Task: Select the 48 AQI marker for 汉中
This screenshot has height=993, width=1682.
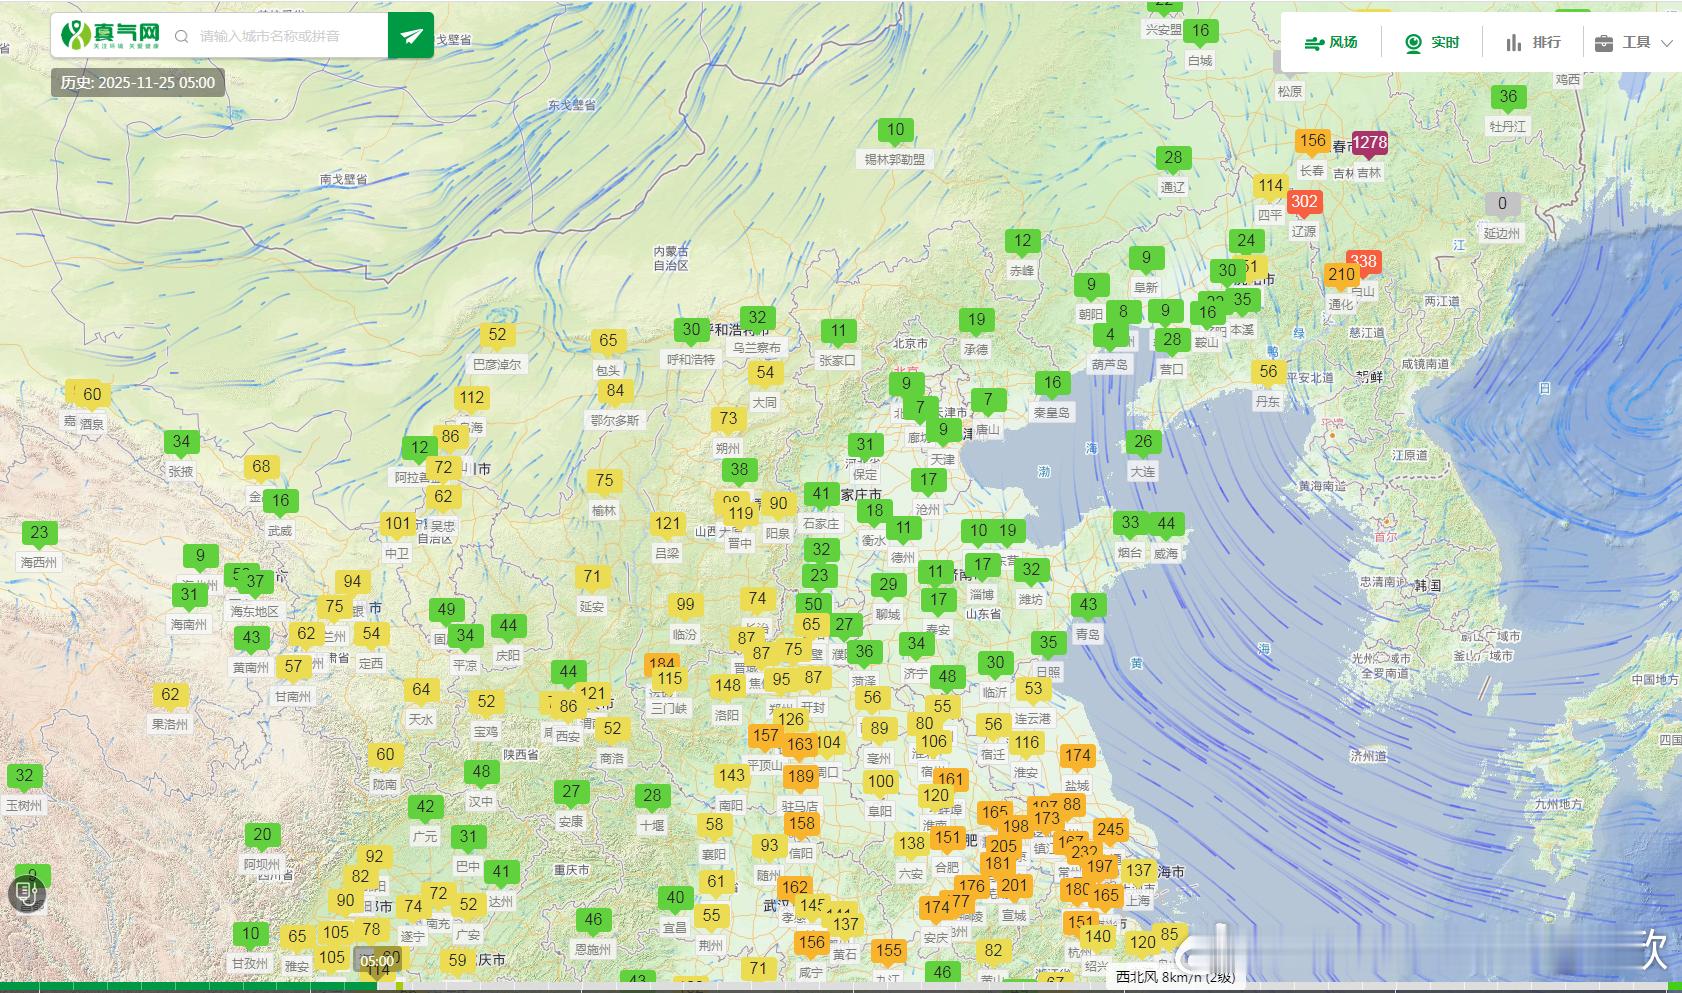Action: pos(481,772)
